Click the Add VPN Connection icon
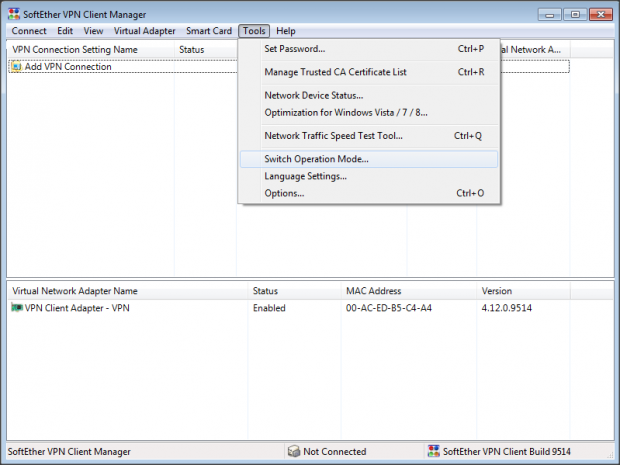The height and width of the screenshot is (465, 620). click(17, 66)
